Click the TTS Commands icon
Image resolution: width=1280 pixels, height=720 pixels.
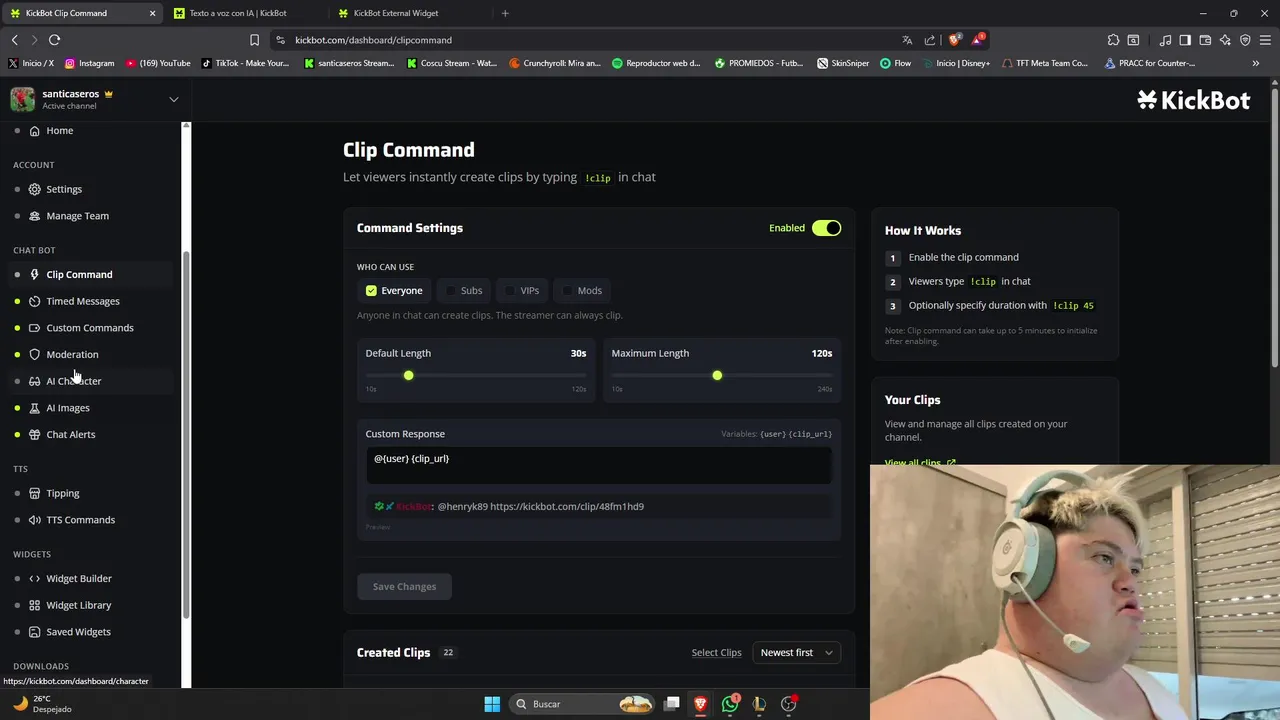point(35,520)
